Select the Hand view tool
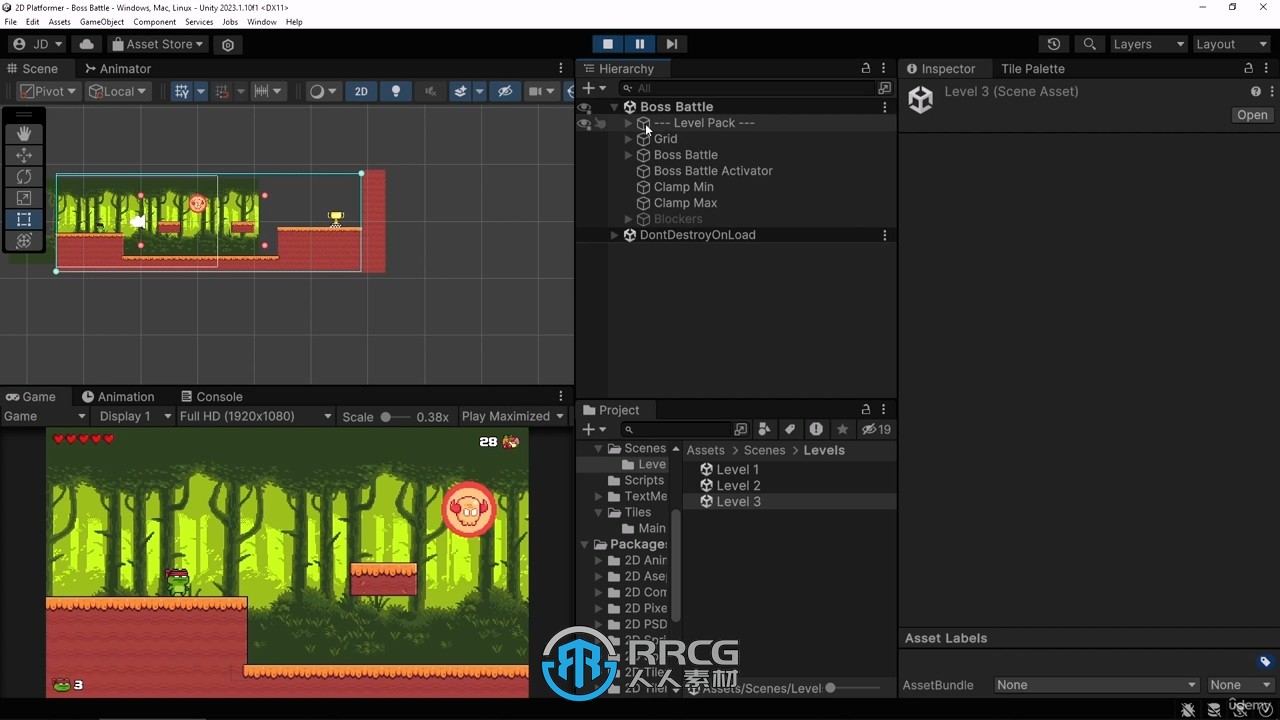This screenshot has height=720, width=1280. point(24,134)
